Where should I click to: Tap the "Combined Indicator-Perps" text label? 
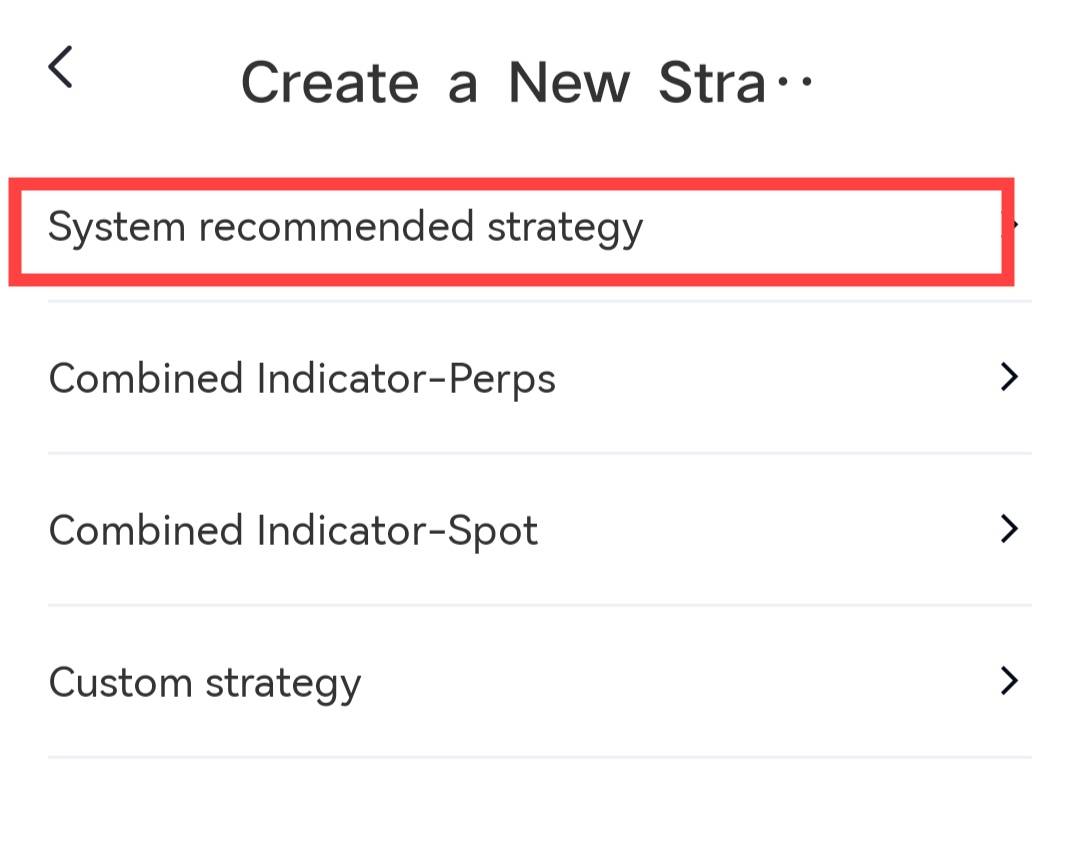[302, 378]
